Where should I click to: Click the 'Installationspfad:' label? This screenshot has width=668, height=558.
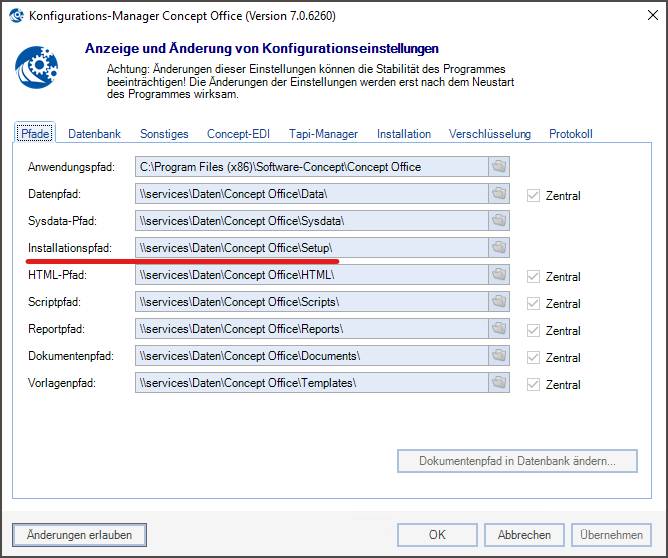click(x=70, y=247)
